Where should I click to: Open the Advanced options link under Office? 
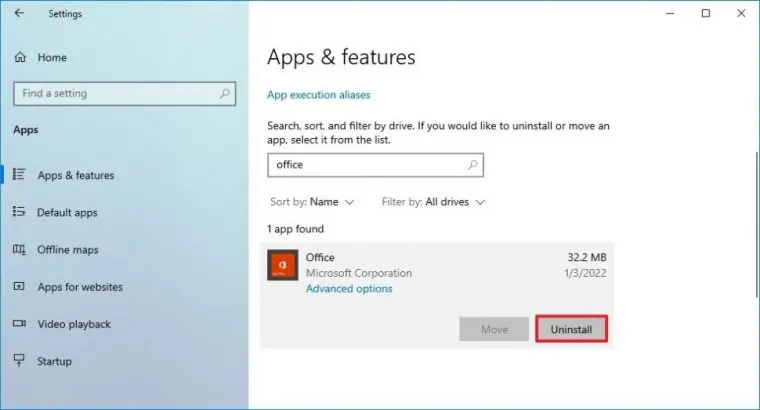click(349, 289)
